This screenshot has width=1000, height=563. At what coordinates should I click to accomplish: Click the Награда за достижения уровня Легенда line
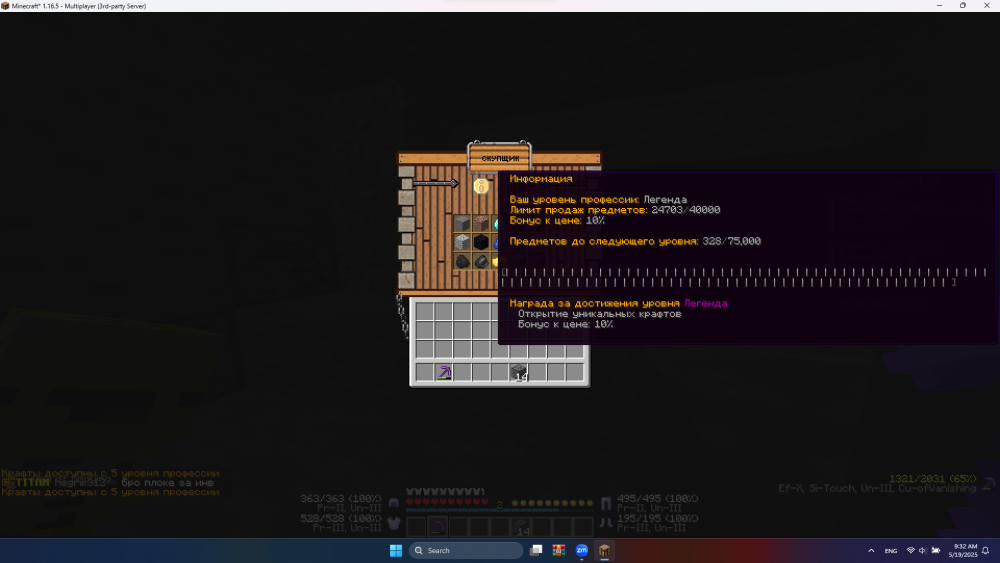tap(619, 303)
